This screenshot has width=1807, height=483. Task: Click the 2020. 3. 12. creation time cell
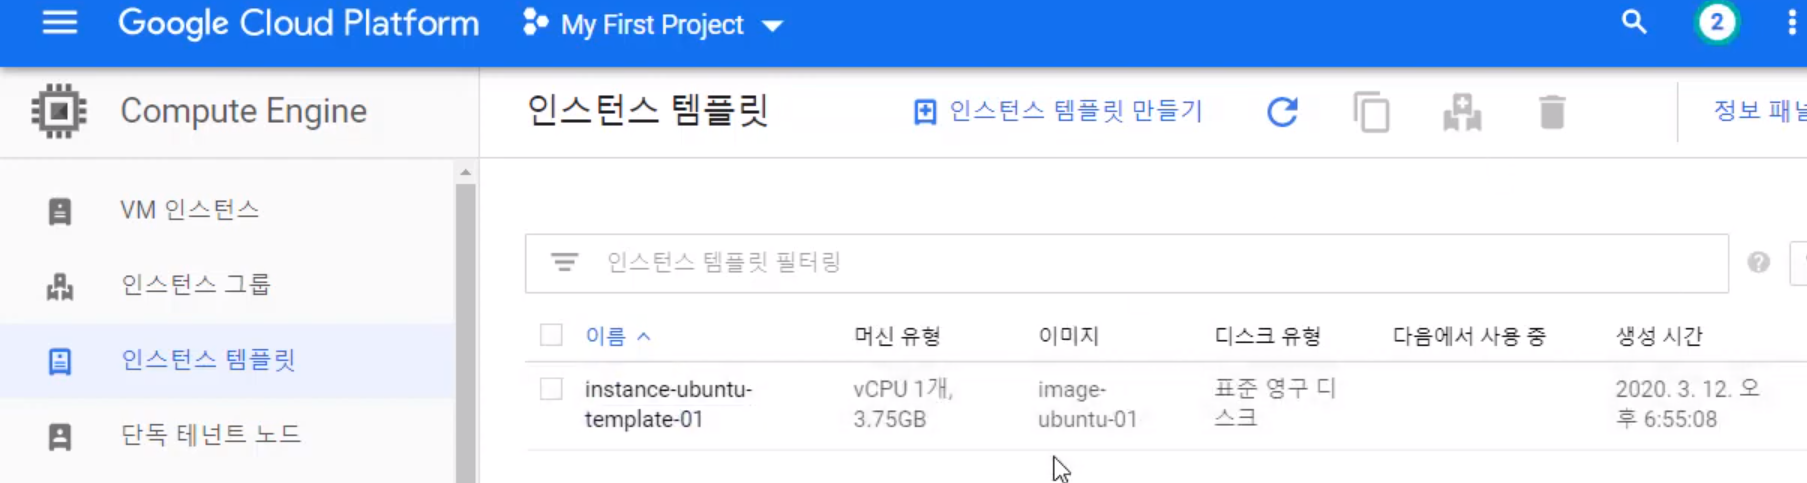[1687, 404]
